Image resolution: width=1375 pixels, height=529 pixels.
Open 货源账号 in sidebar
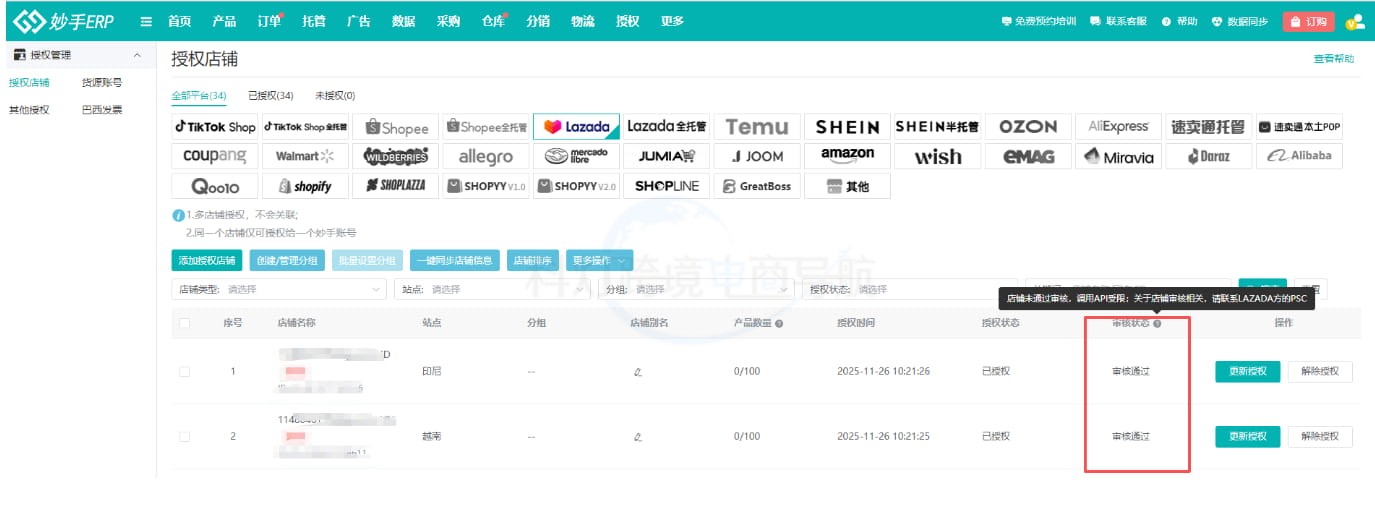click(x=102, y=83)
